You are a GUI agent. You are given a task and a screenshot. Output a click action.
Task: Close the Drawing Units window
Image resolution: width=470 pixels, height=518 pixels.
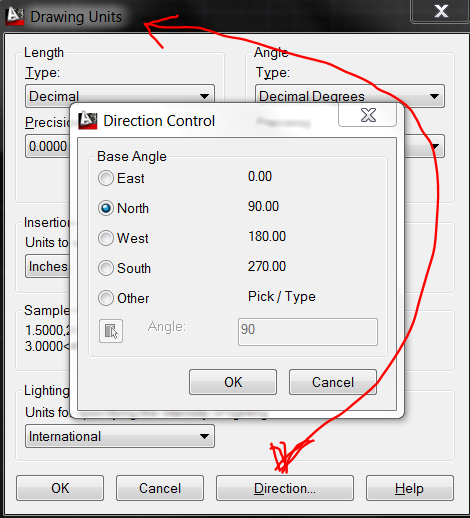[441, 11]
